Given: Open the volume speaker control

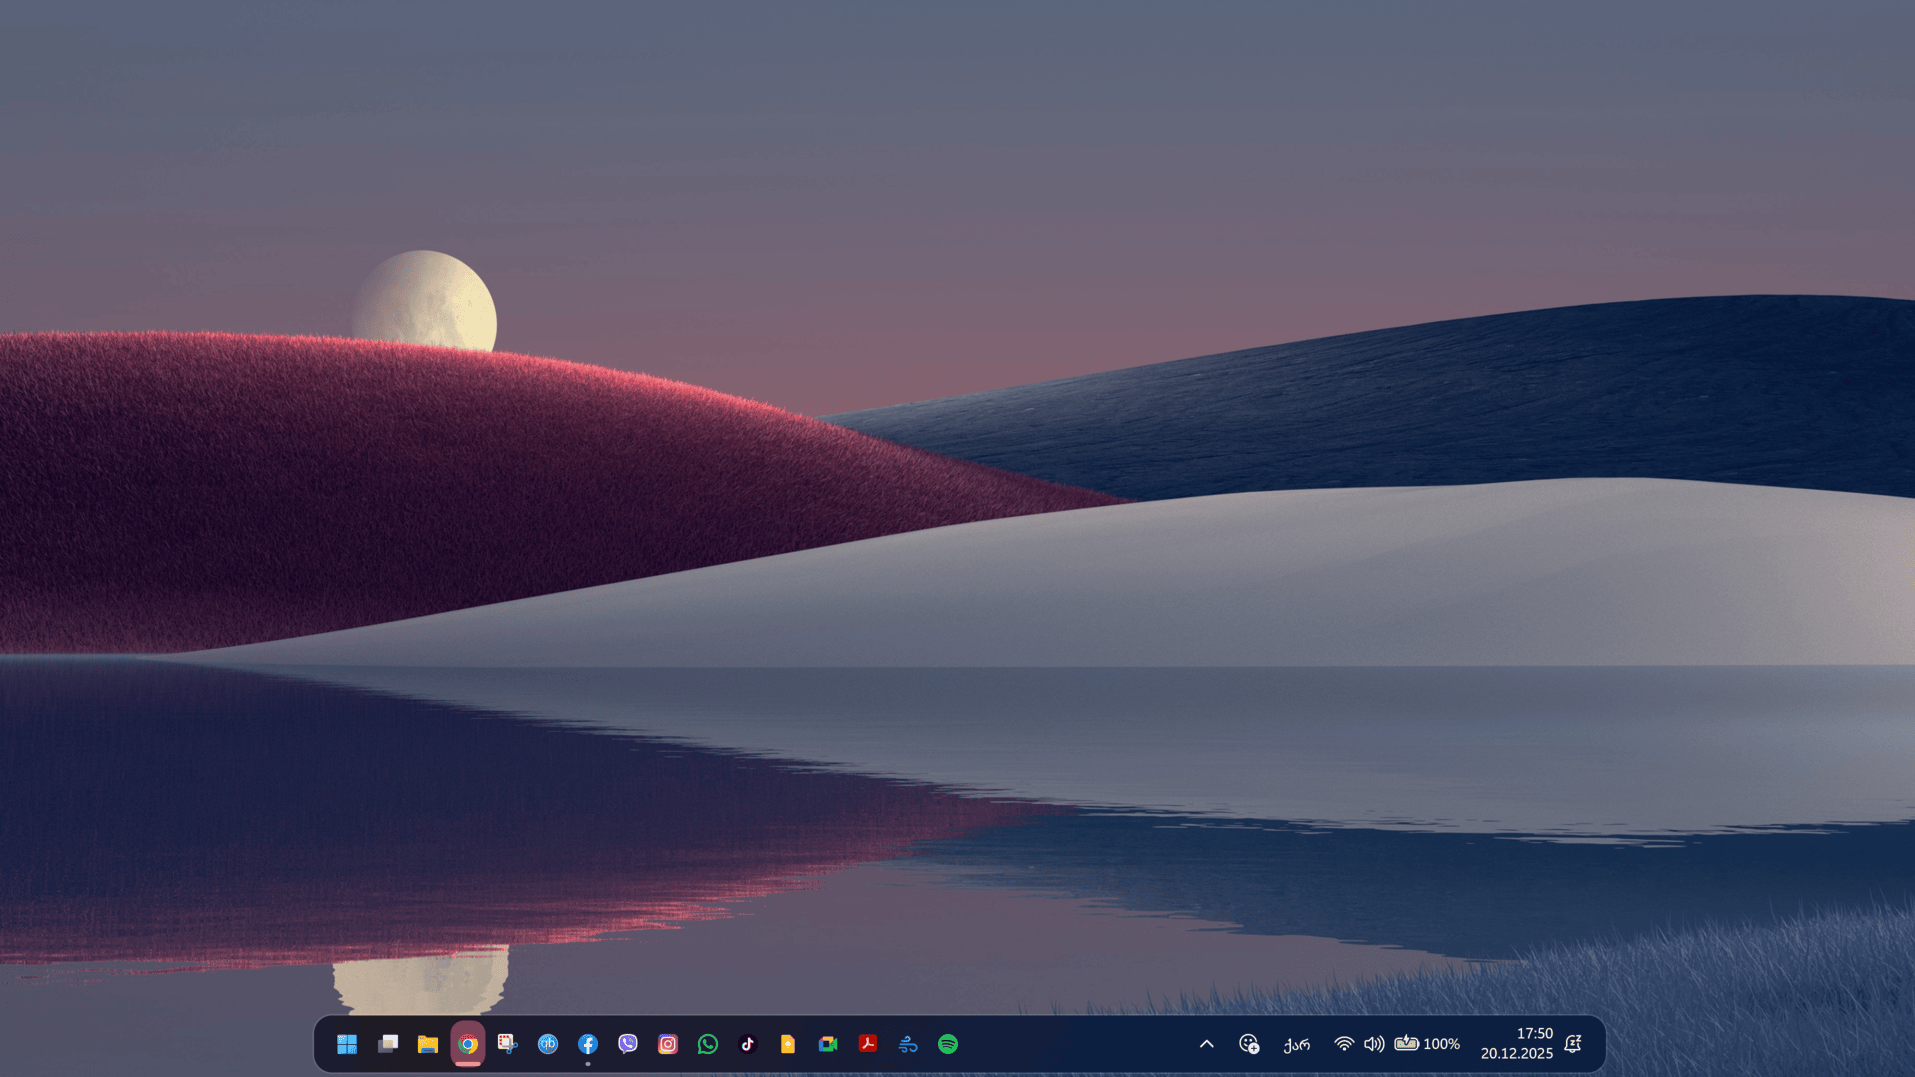Looking at the screenshot, I should tap(1374, 1044).
